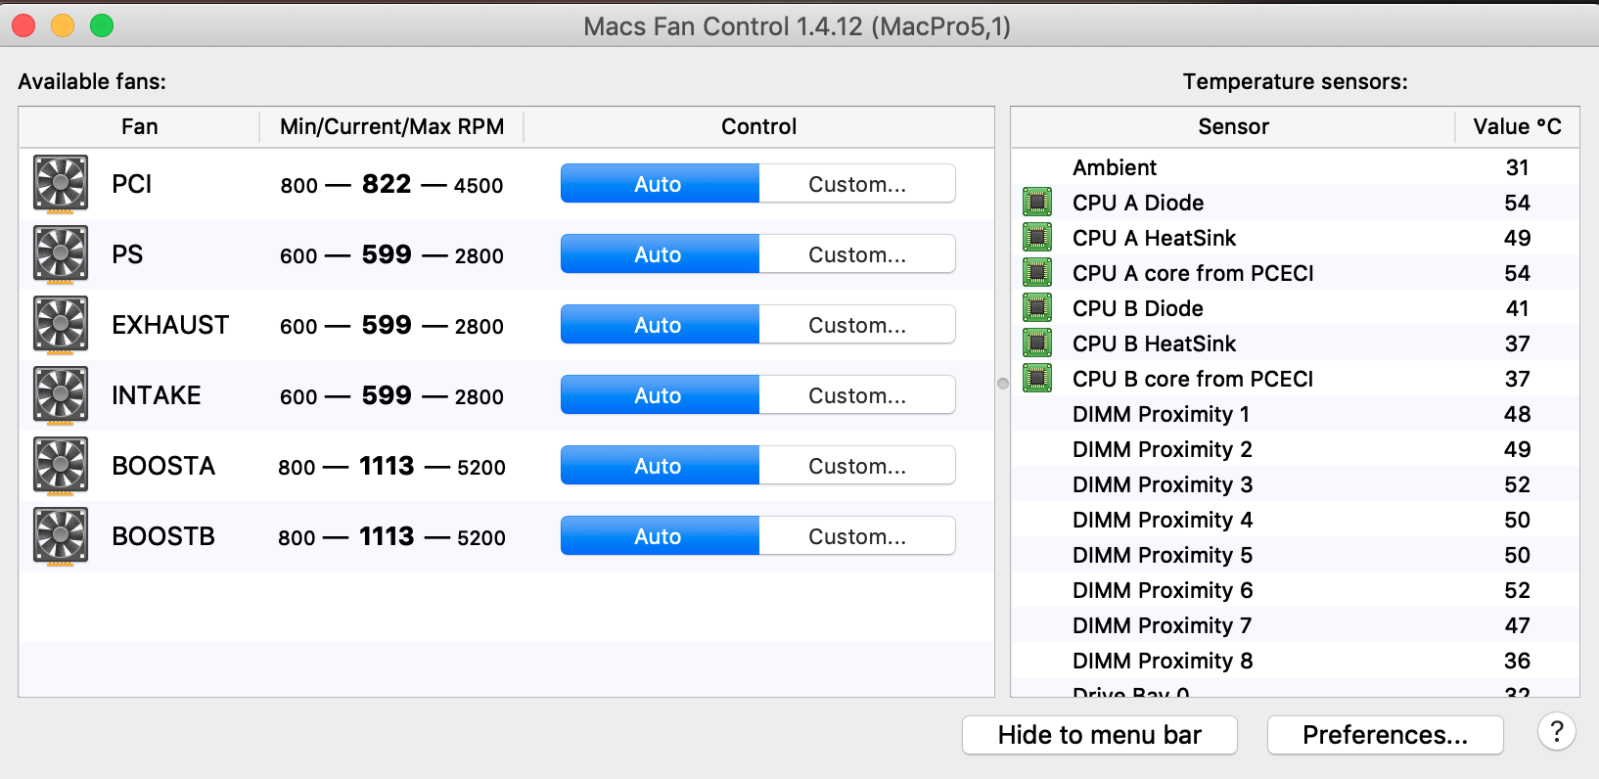Click the PCI fan icon

[x=61, y=184]
